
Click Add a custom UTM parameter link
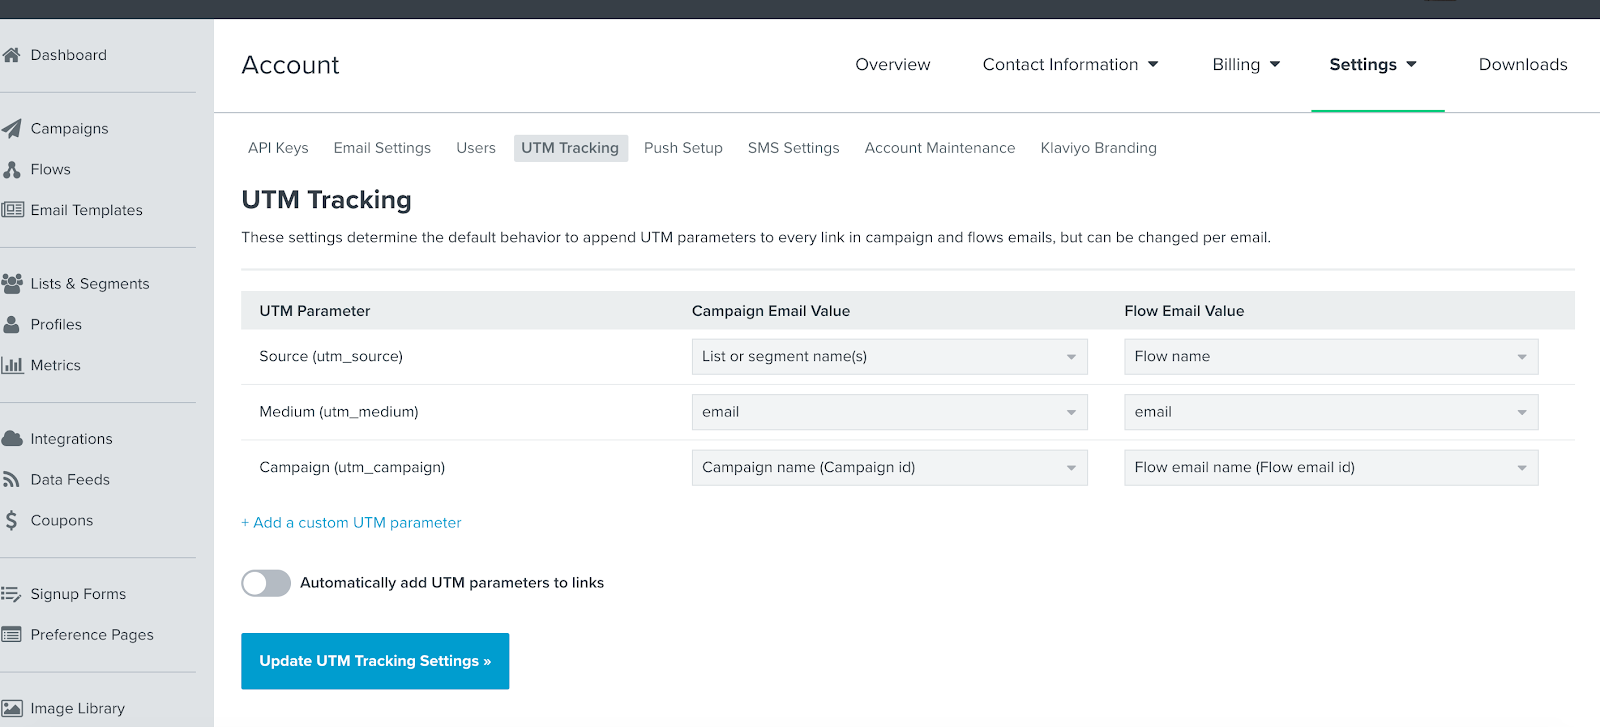point(352,523)
